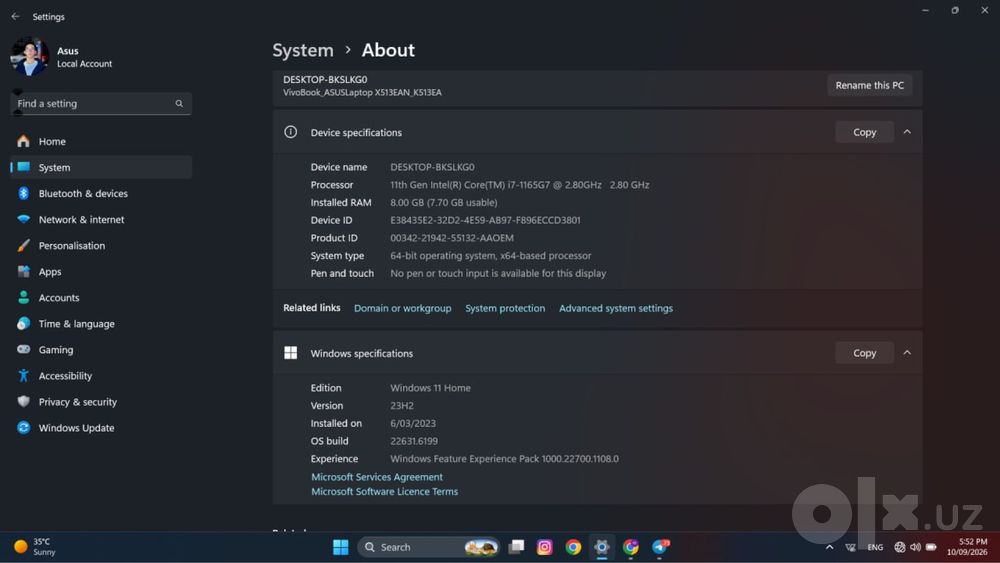Open Telegram from the taskbar

660,546
